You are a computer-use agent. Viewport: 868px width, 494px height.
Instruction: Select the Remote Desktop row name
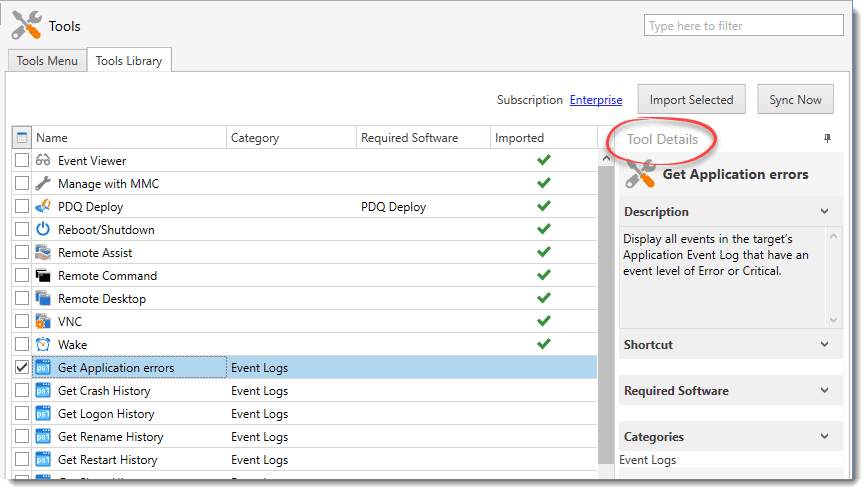pyautogui.click(x=102, y=299)
